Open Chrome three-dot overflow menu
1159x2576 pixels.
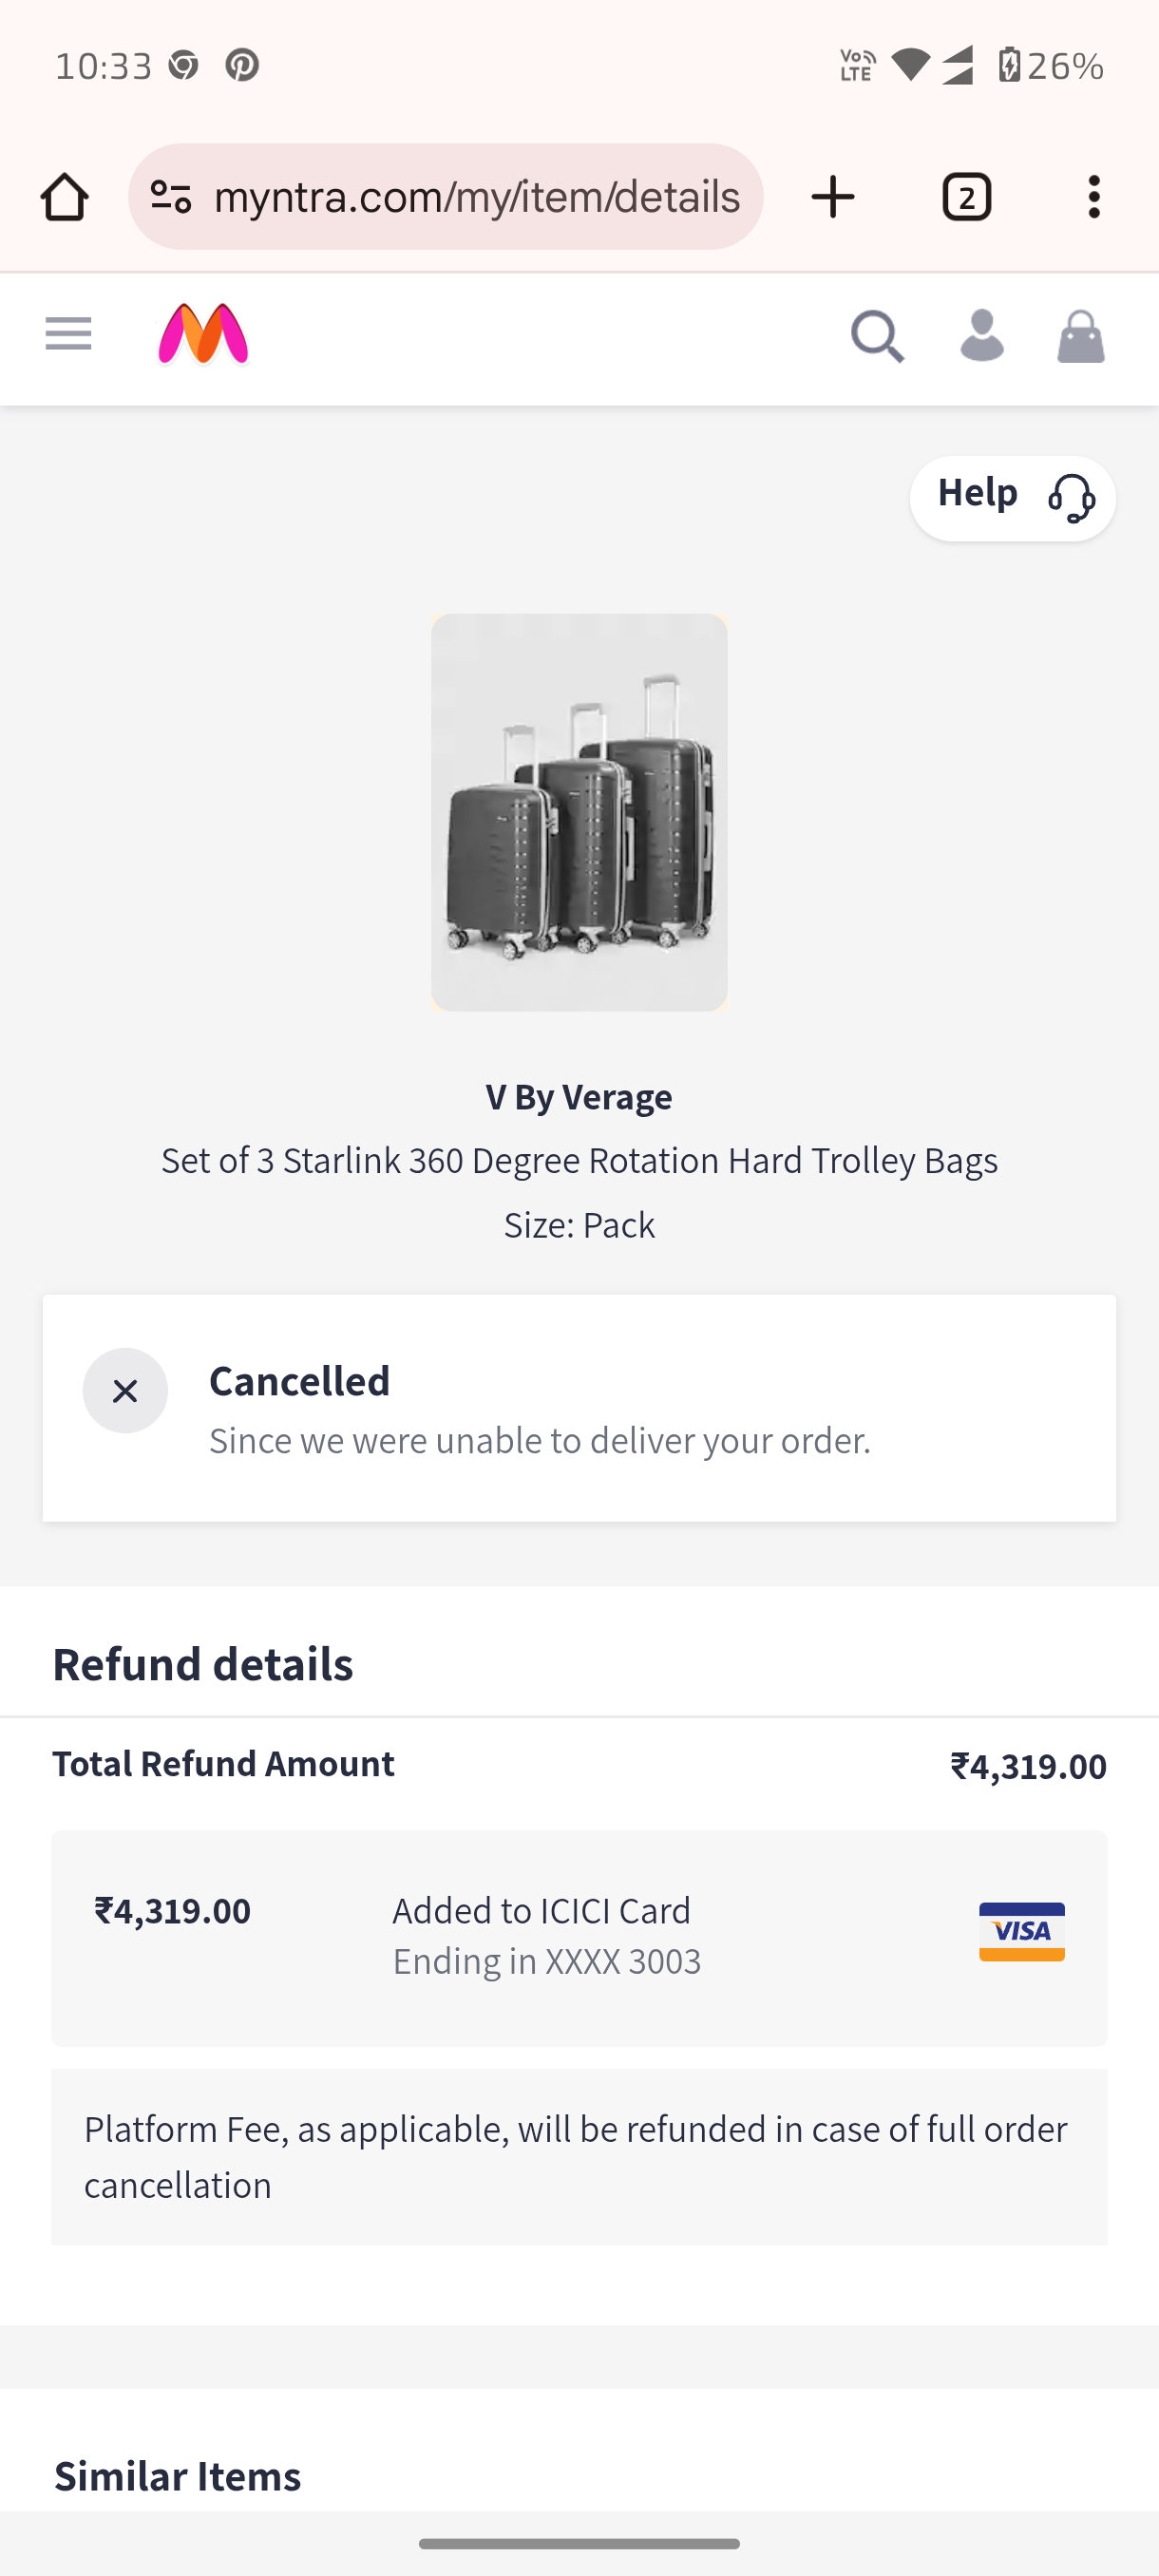coord(1094,197)
